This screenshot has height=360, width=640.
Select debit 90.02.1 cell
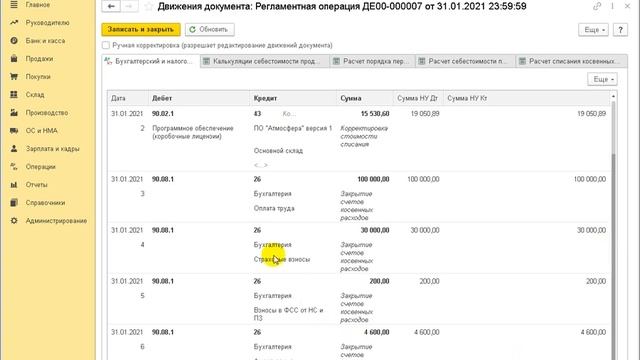(x=163, y=114)
